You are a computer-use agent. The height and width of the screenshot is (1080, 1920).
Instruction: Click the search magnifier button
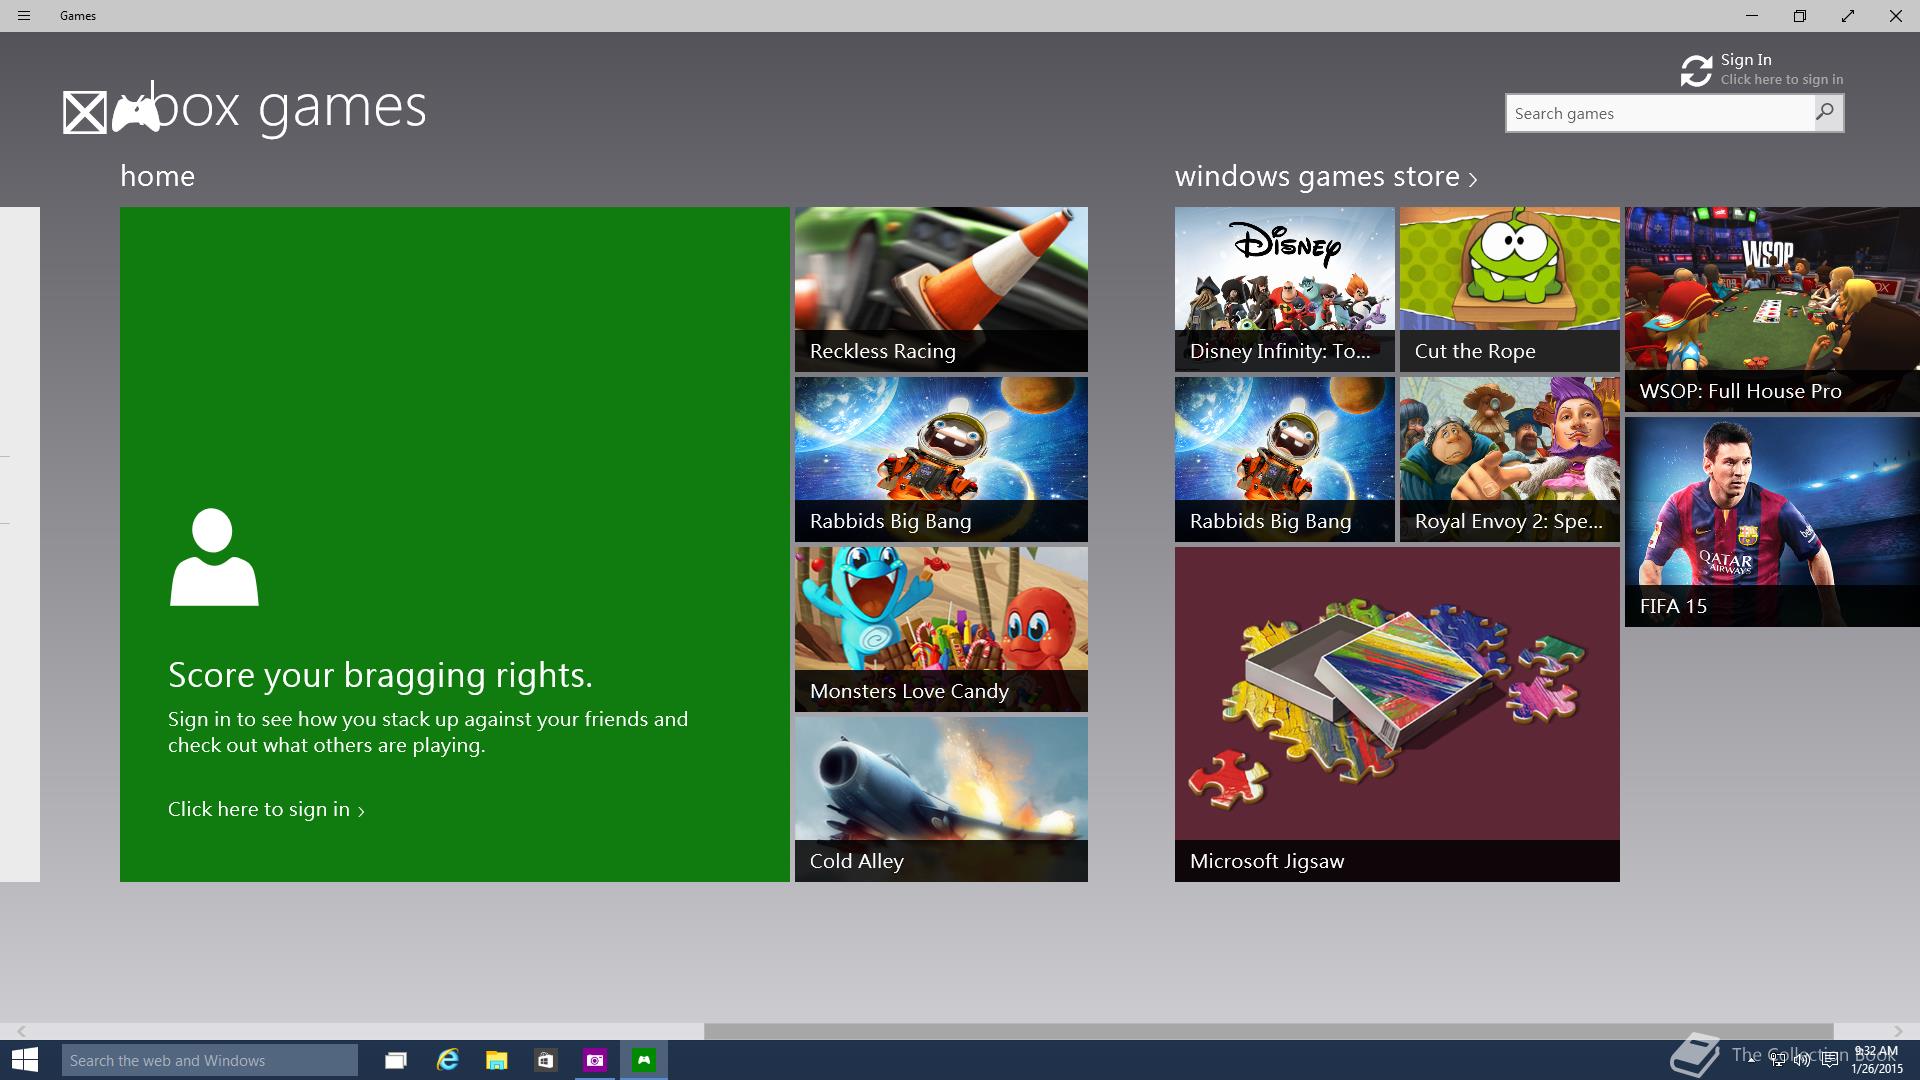[x=1827, y=113]
